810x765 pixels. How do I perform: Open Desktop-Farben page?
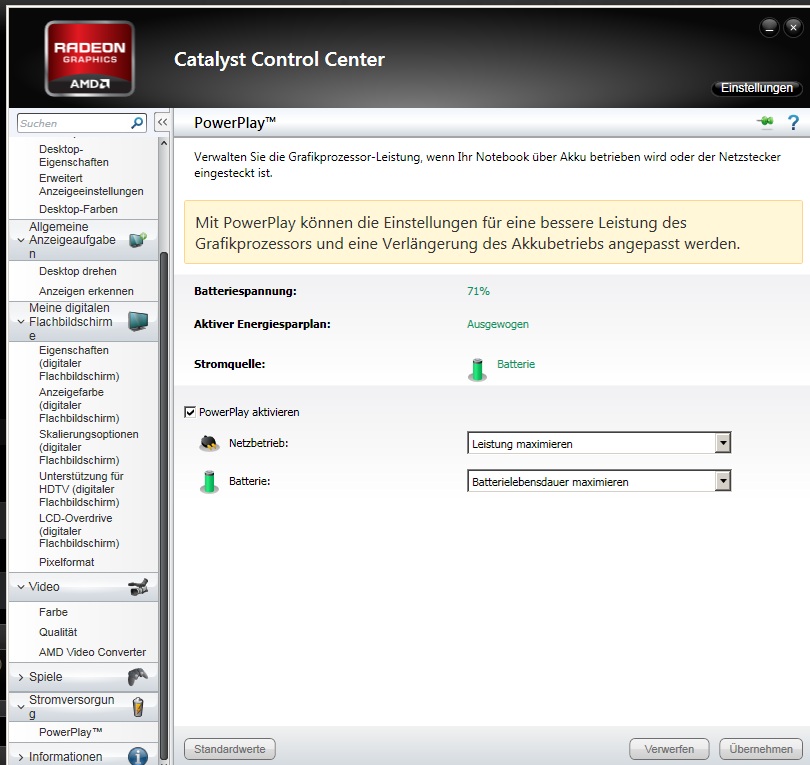pos(79,209)
